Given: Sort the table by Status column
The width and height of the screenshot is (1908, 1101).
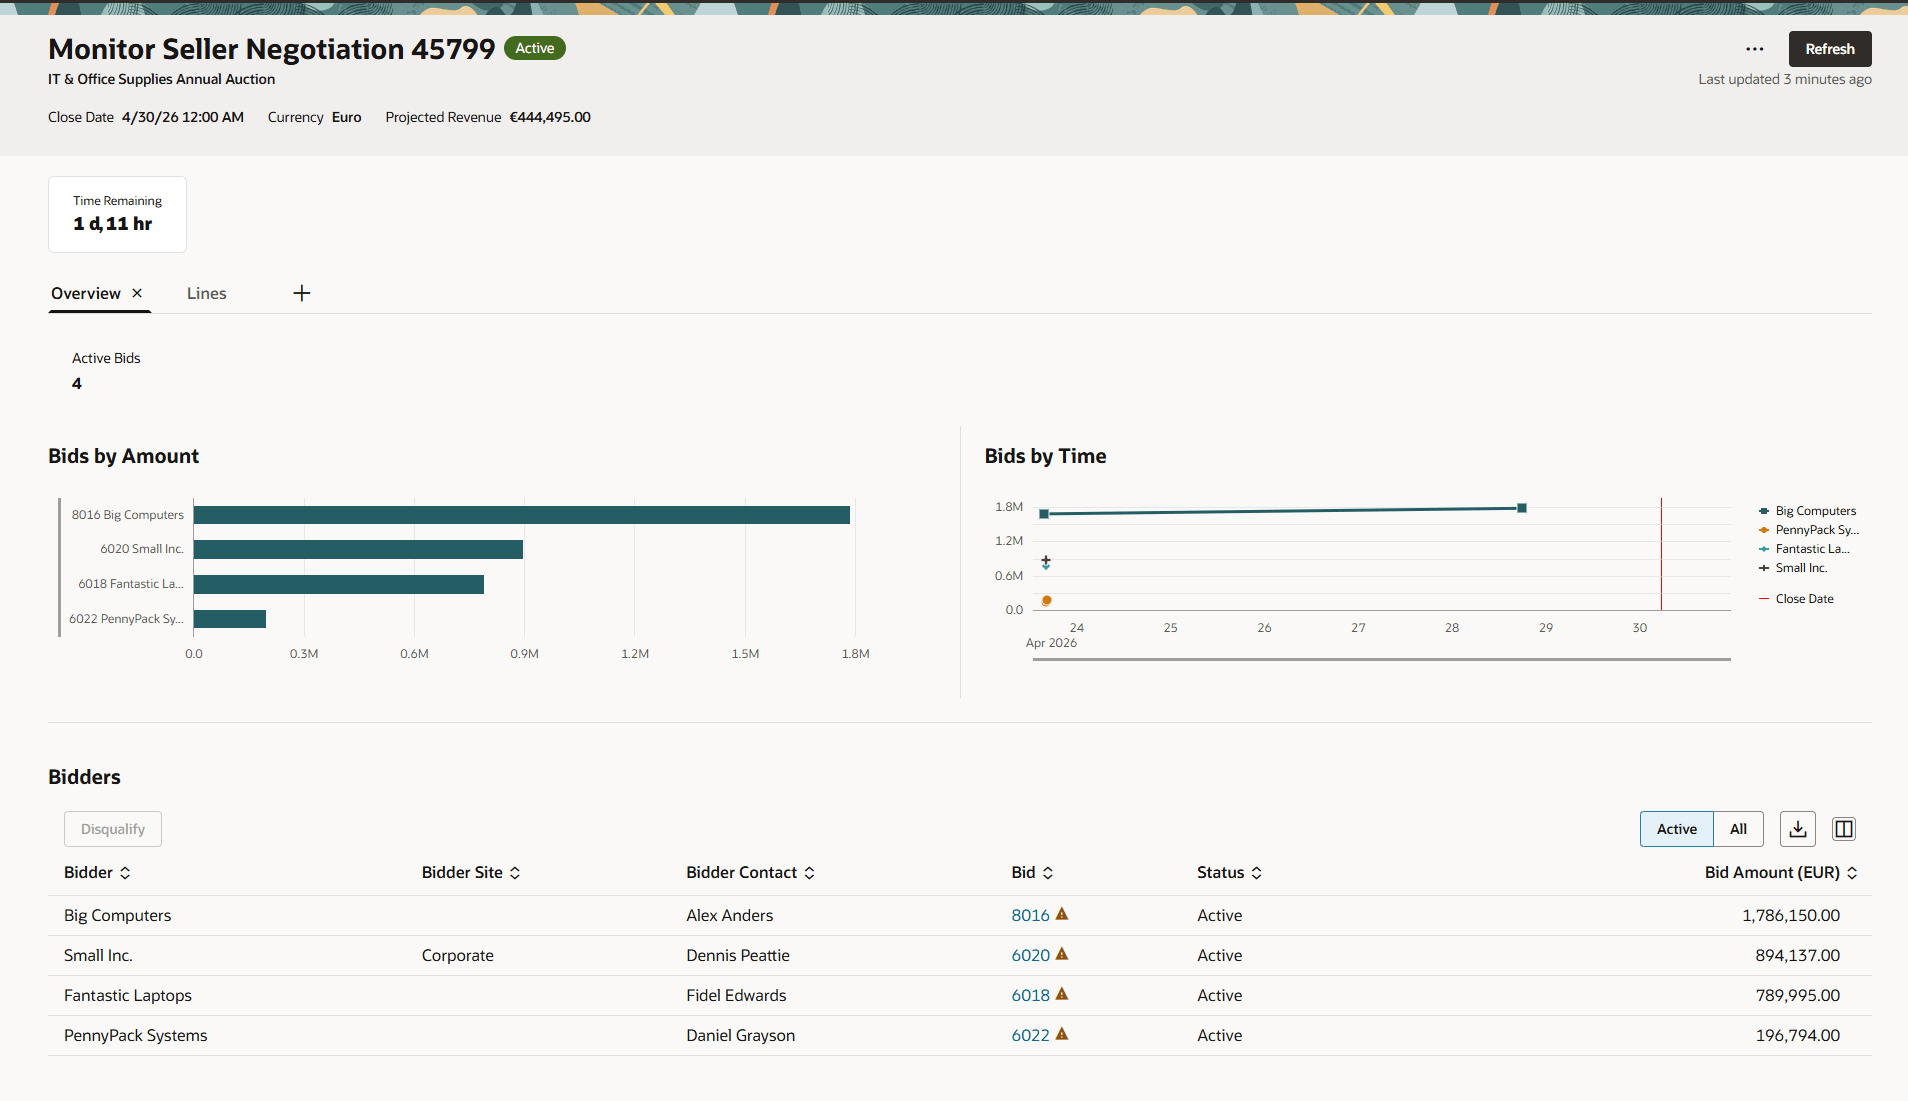Looking at the screenshot, I should click(1229, 873).
